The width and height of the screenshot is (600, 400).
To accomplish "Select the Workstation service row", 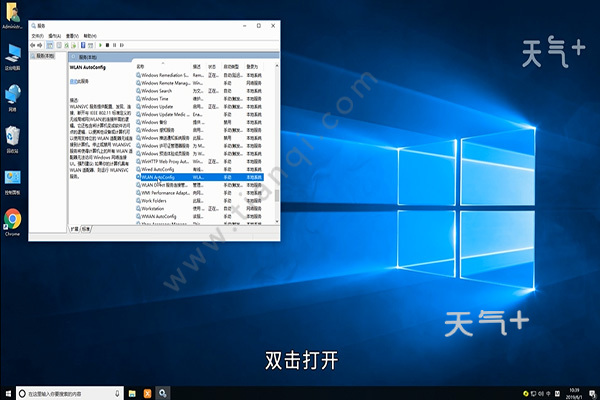I will [199, 209].
